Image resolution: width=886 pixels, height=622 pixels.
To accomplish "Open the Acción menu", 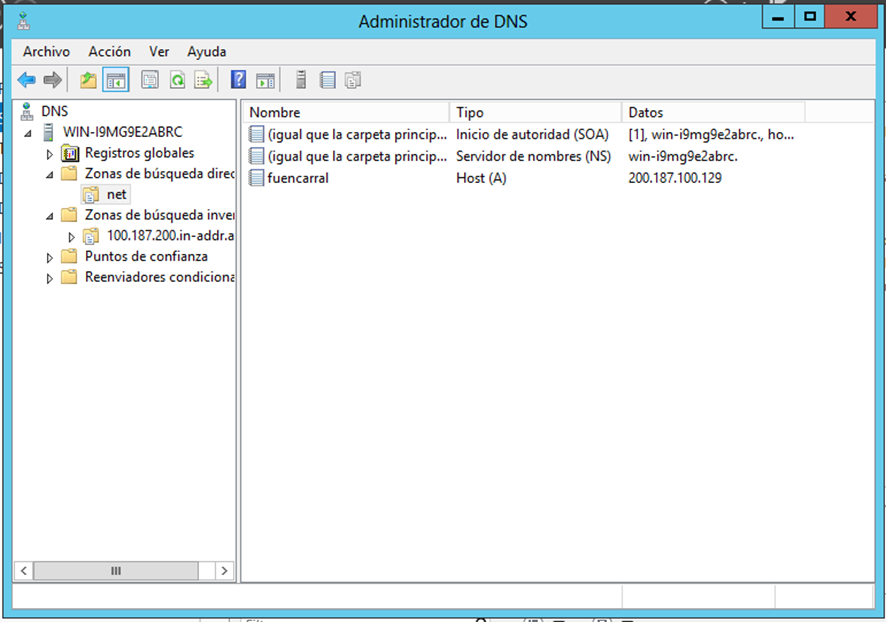I will [x=109, y=51].
